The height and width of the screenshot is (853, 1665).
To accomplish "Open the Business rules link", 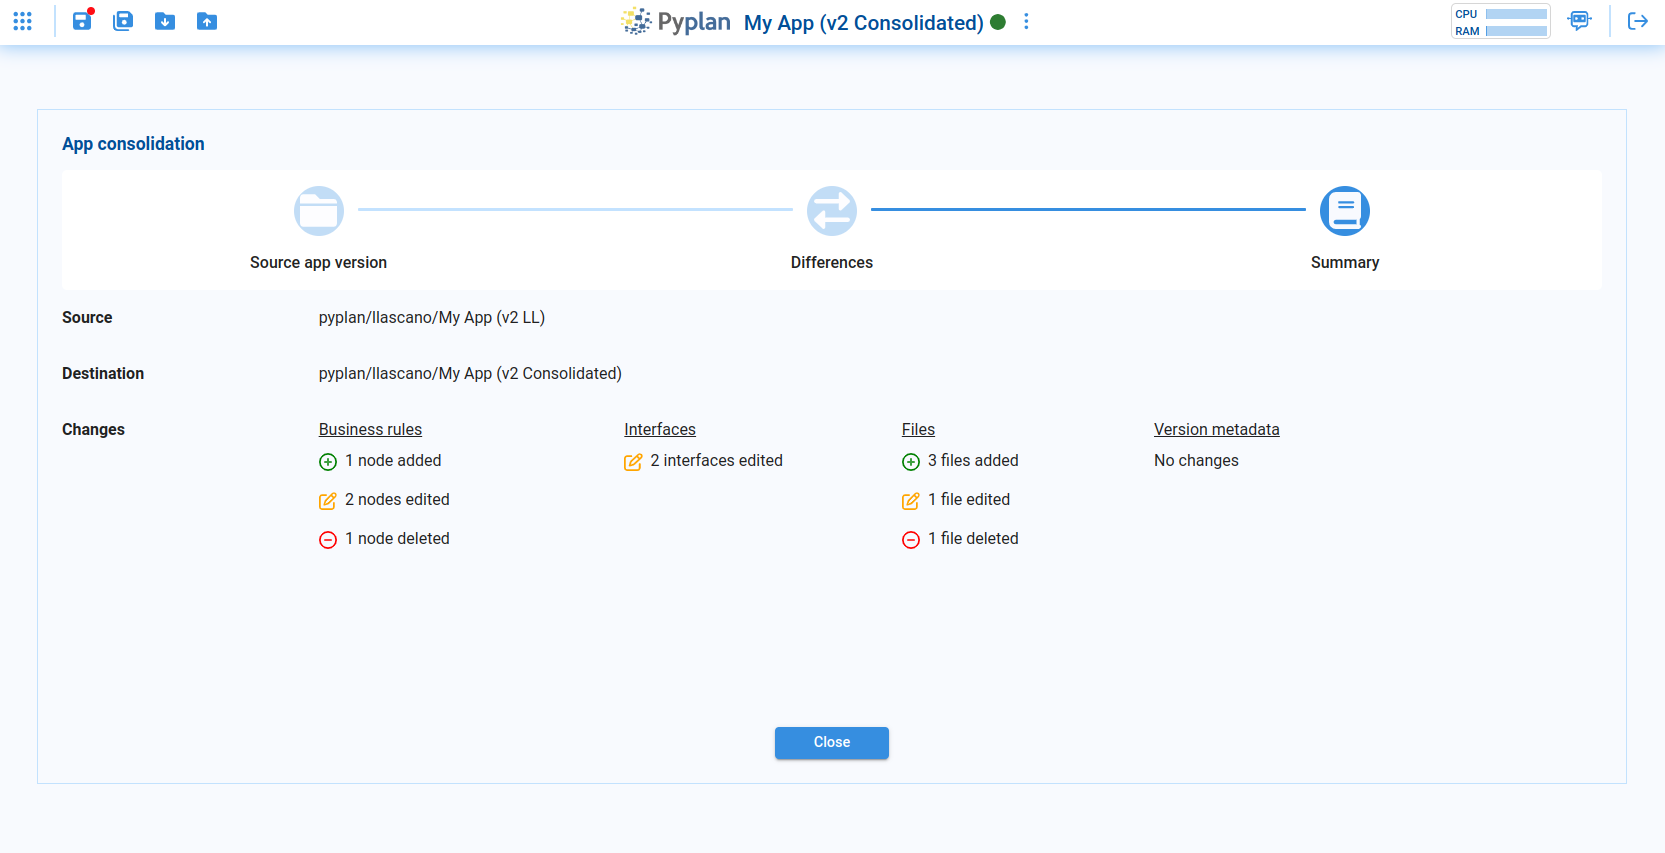I will (x=370, y=429).
